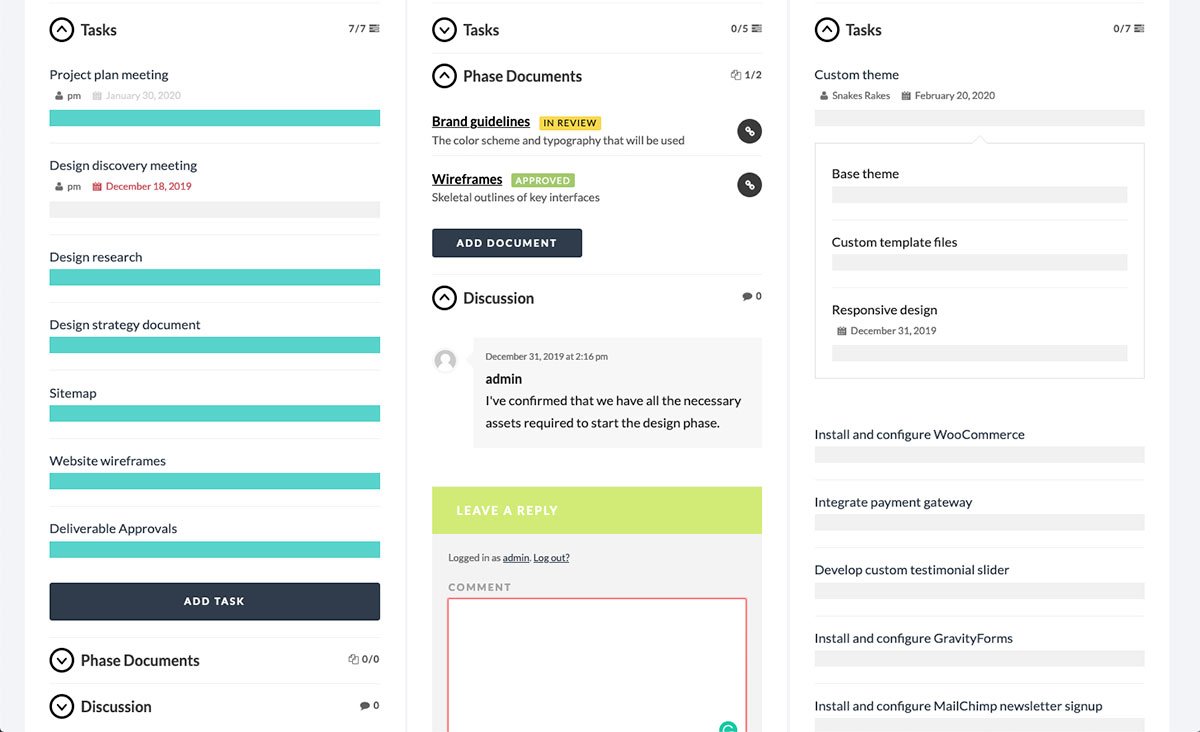Collapse the middle column Phase Documents section
1200x732 pixels.
pos(444,76)
